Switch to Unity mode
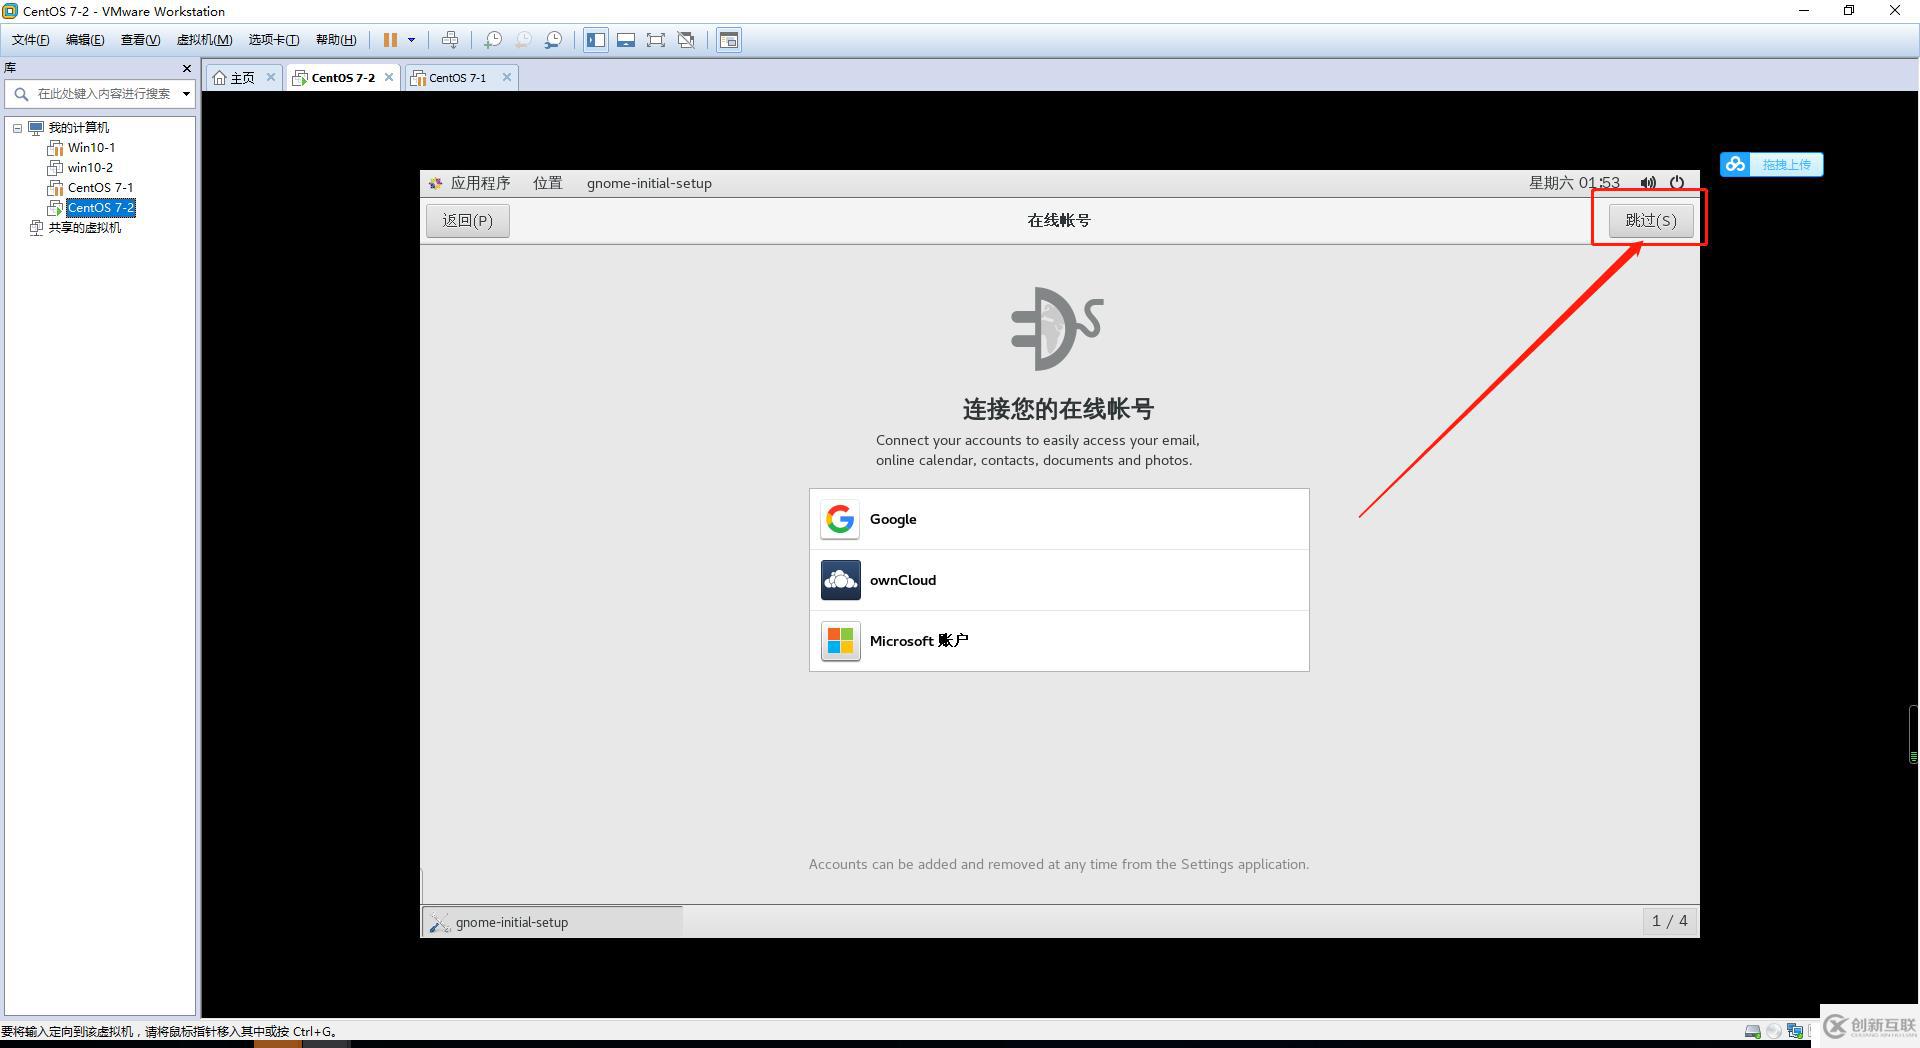Viewport: 1920px width, 1048px height. (686, 40)
